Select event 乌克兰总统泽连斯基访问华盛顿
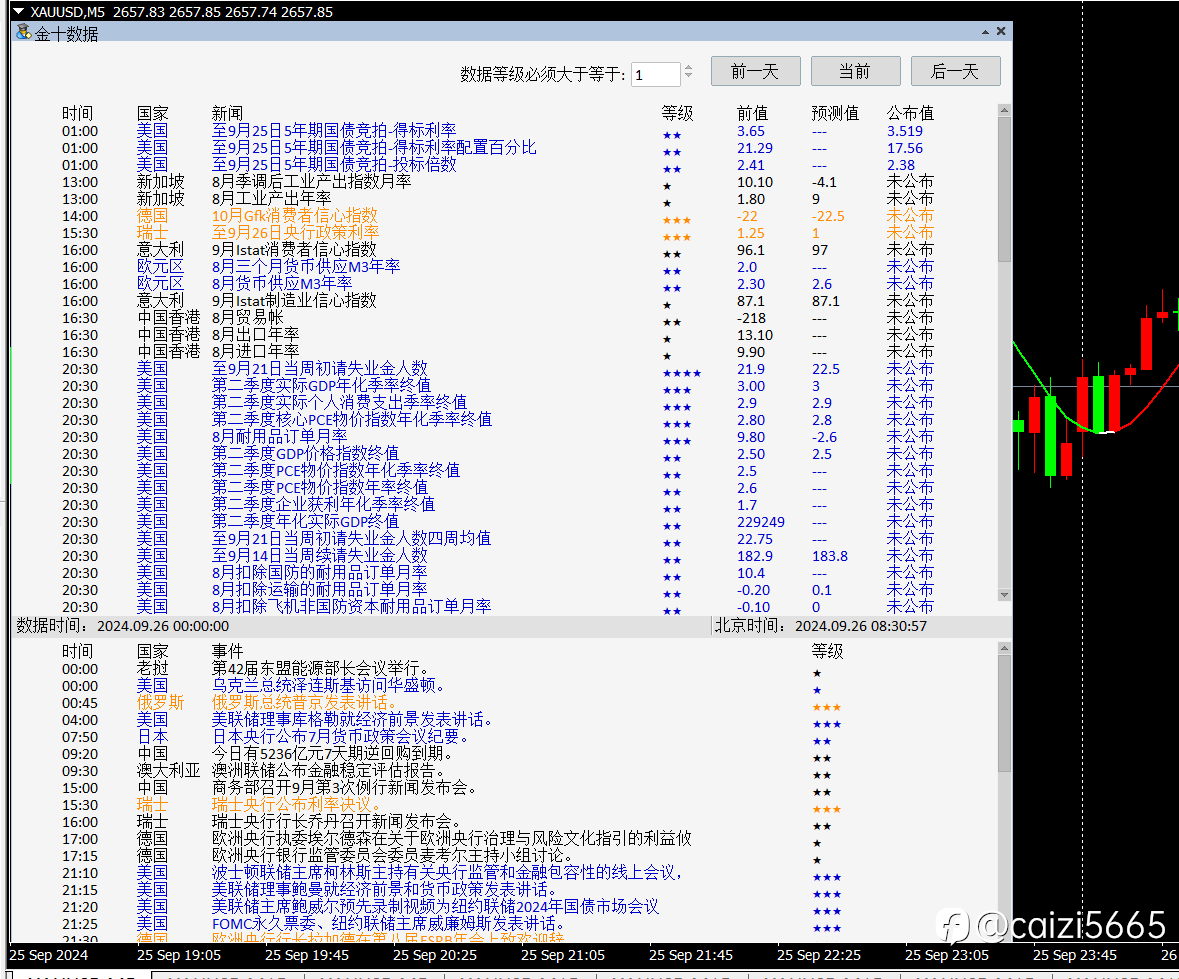The width and height of the screenshot is (1179, 979). pyautogui.click(x=451, y=686)
